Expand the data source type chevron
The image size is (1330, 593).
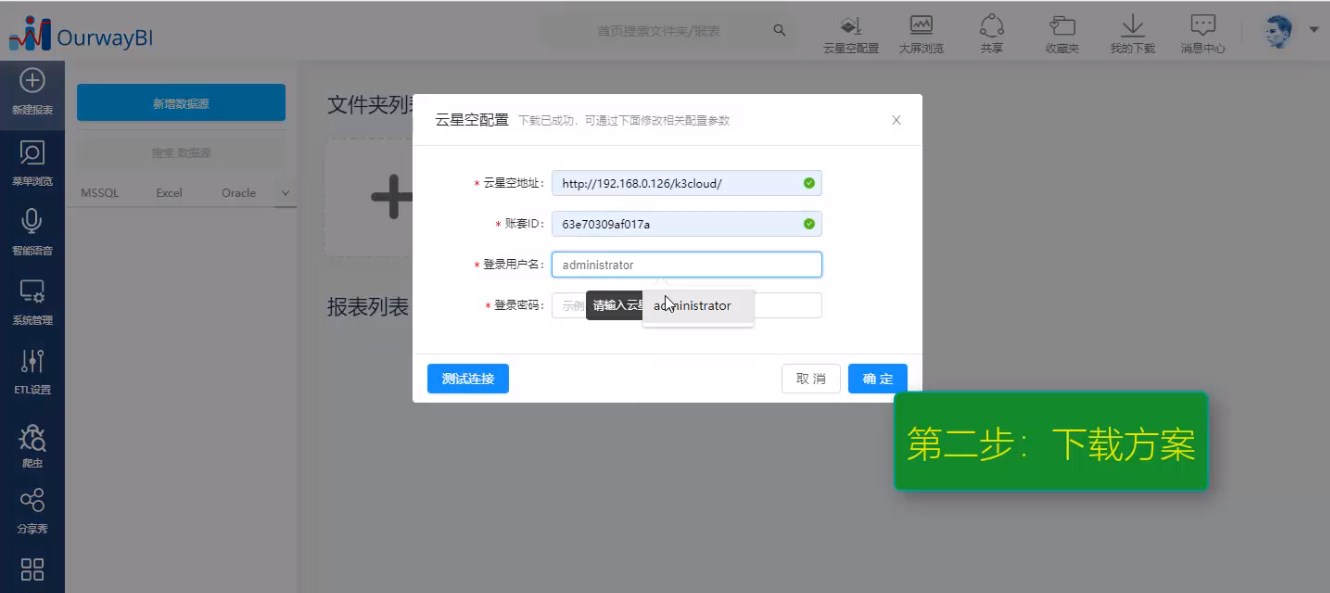point(283,192)
